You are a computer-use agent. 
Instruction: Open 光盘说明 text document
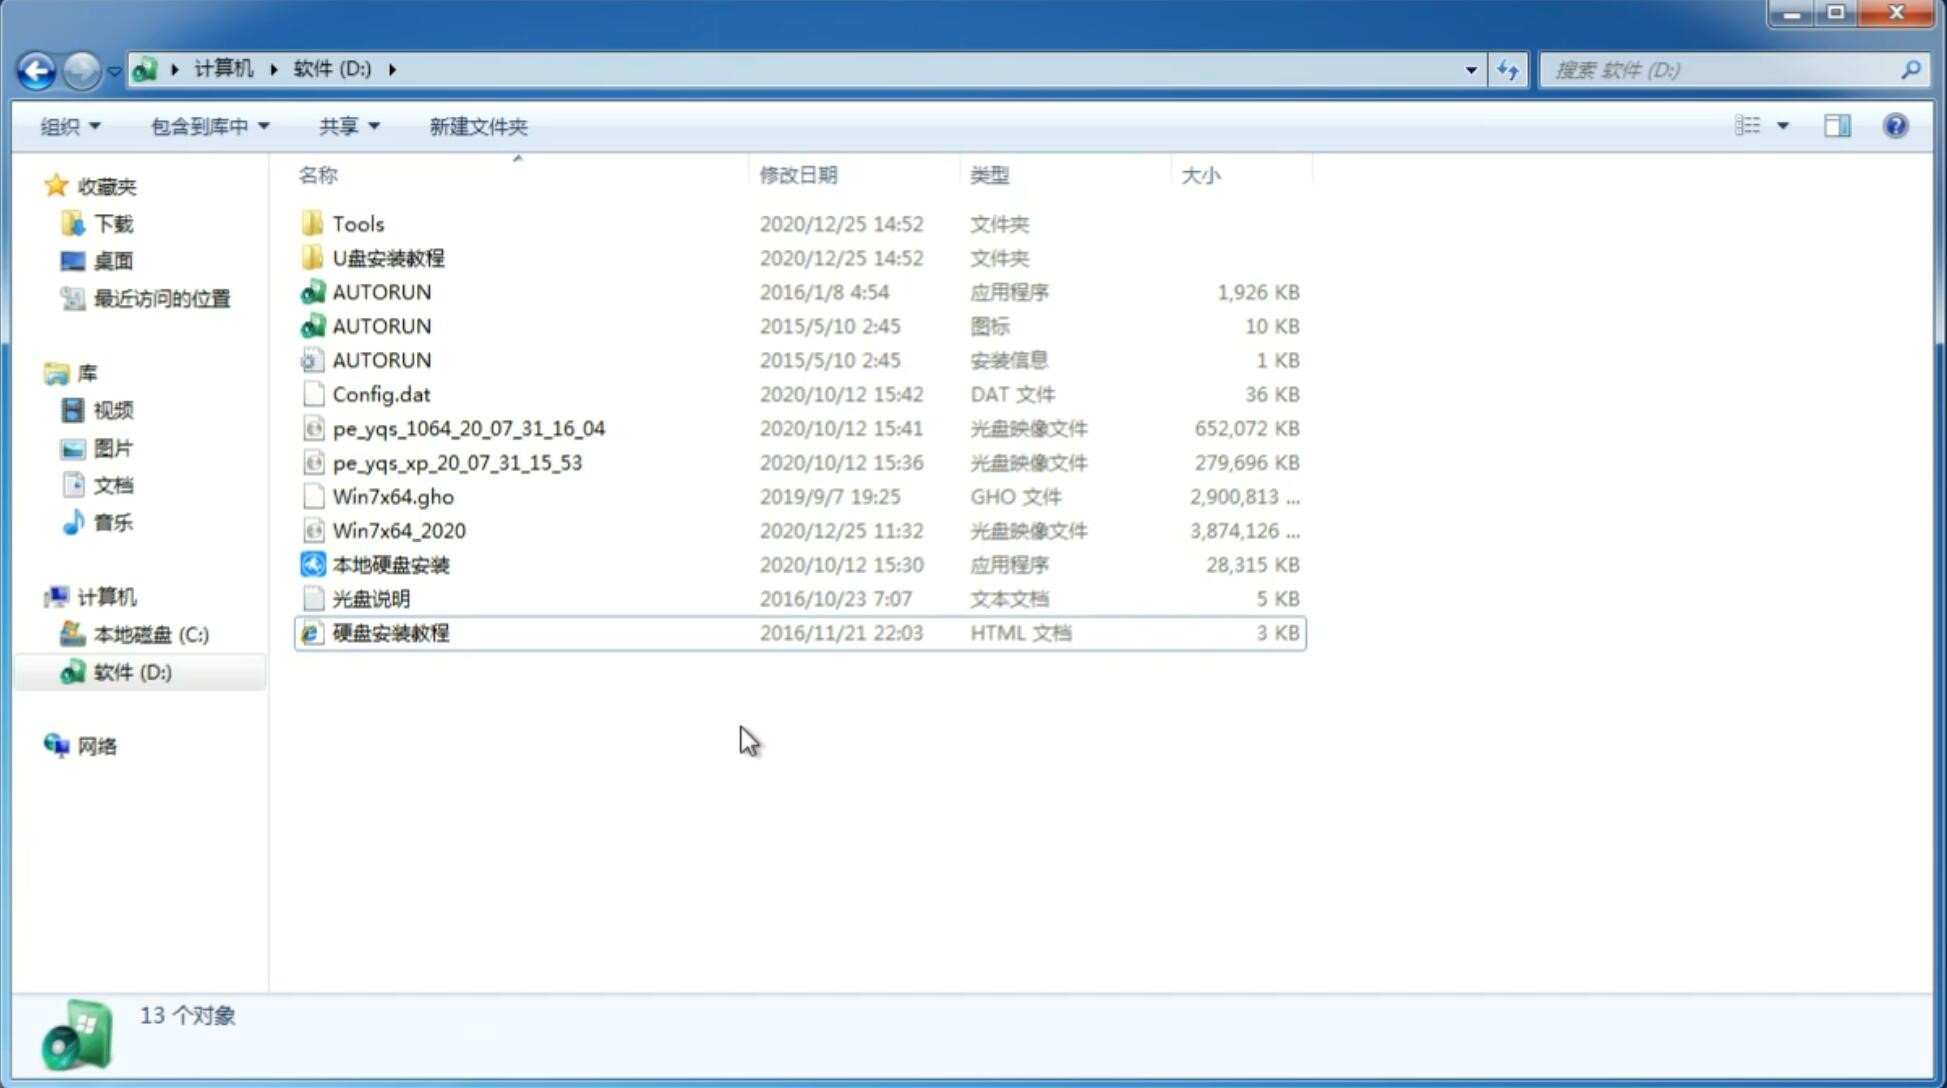click(x=370, y=597)
